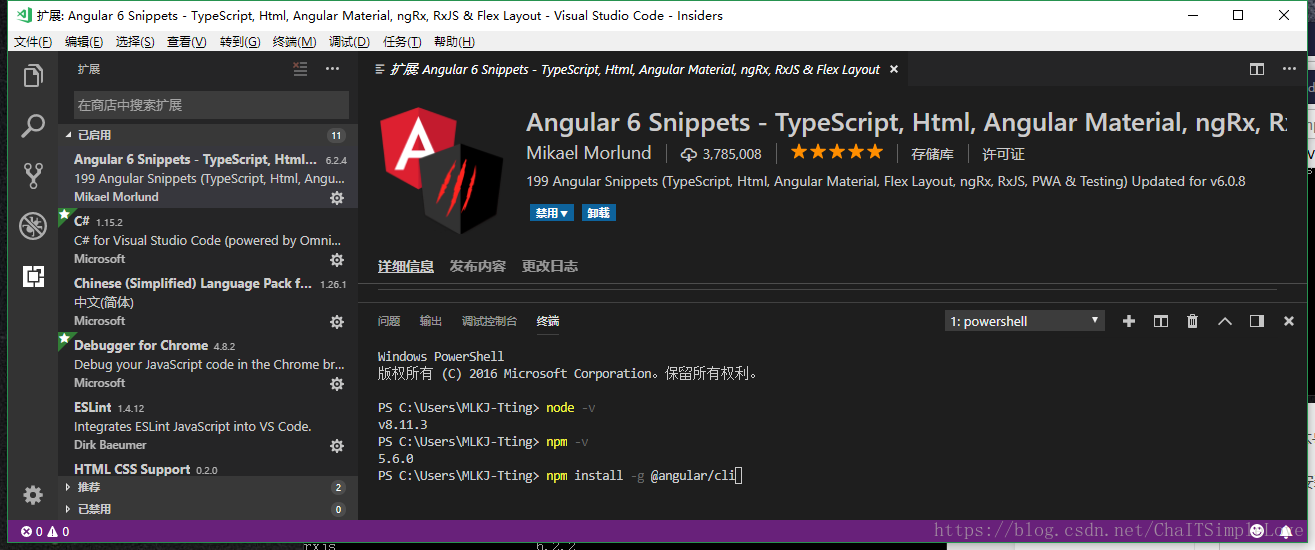This screenshot has width=1315, height=550.
Task: Close the Angular 6 Snippets editor tab
Action: point(894,69)
